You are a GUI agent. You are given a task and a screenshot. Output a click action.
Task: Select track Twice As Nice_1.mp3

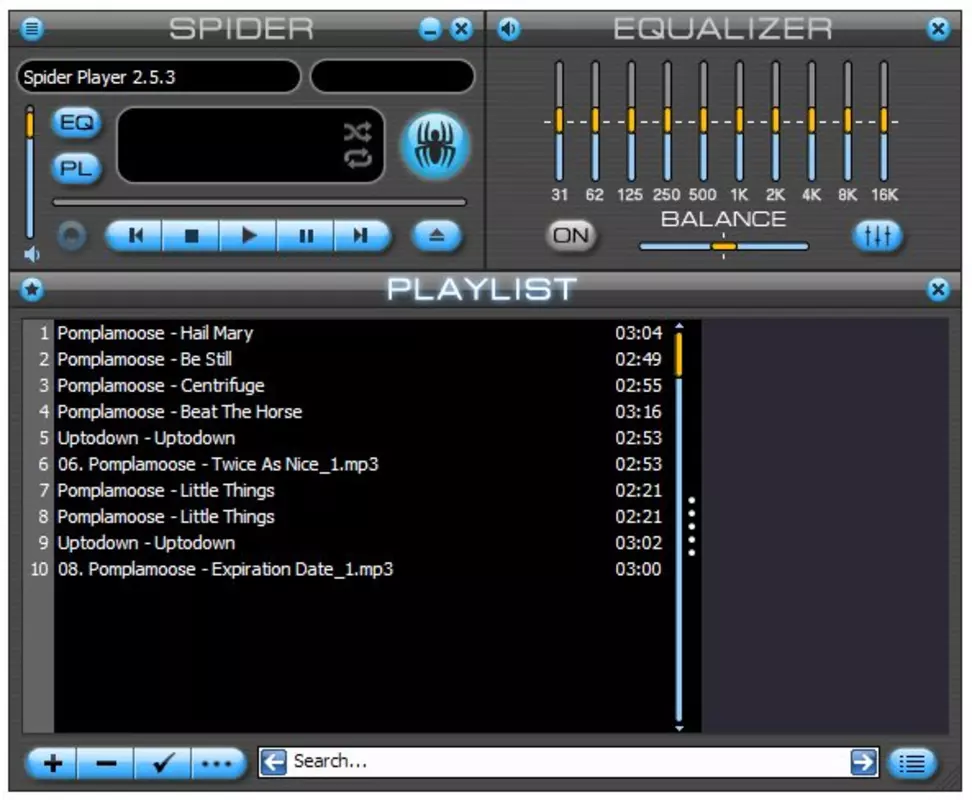tap(360, 464)
